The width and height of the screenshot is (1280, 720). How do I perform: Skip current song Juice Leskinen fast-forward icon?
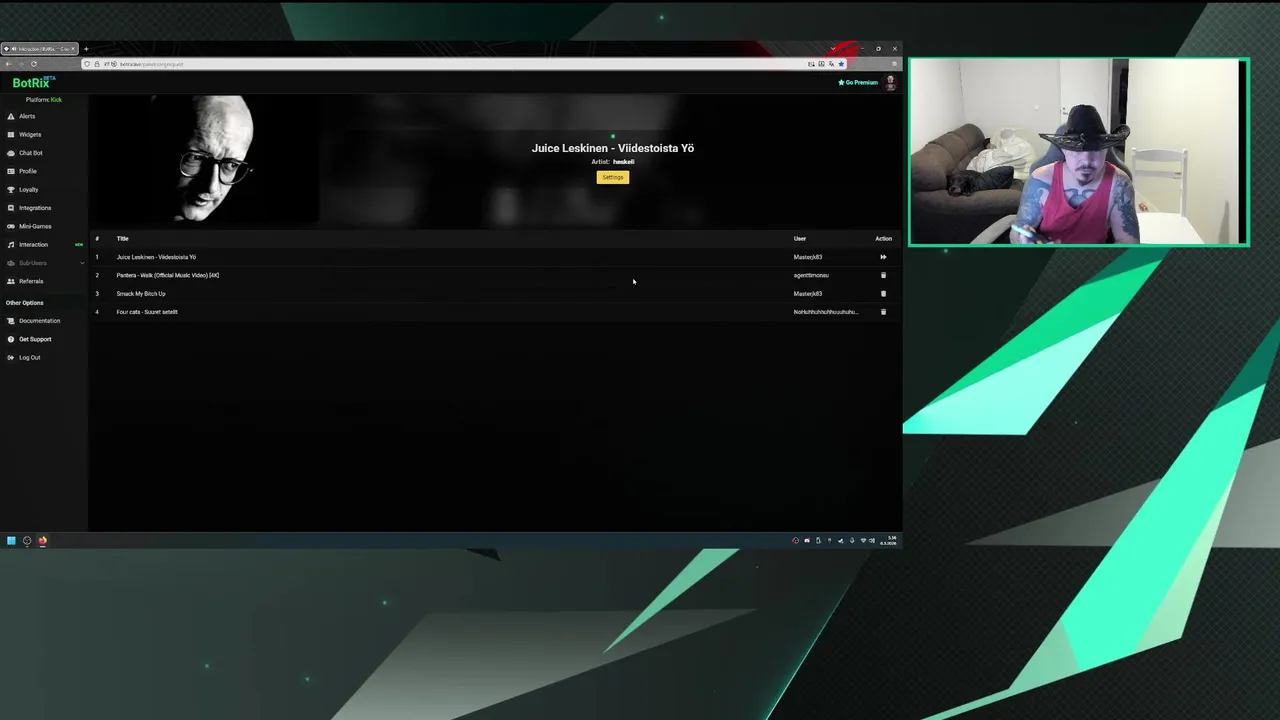(x=883, y=257)
